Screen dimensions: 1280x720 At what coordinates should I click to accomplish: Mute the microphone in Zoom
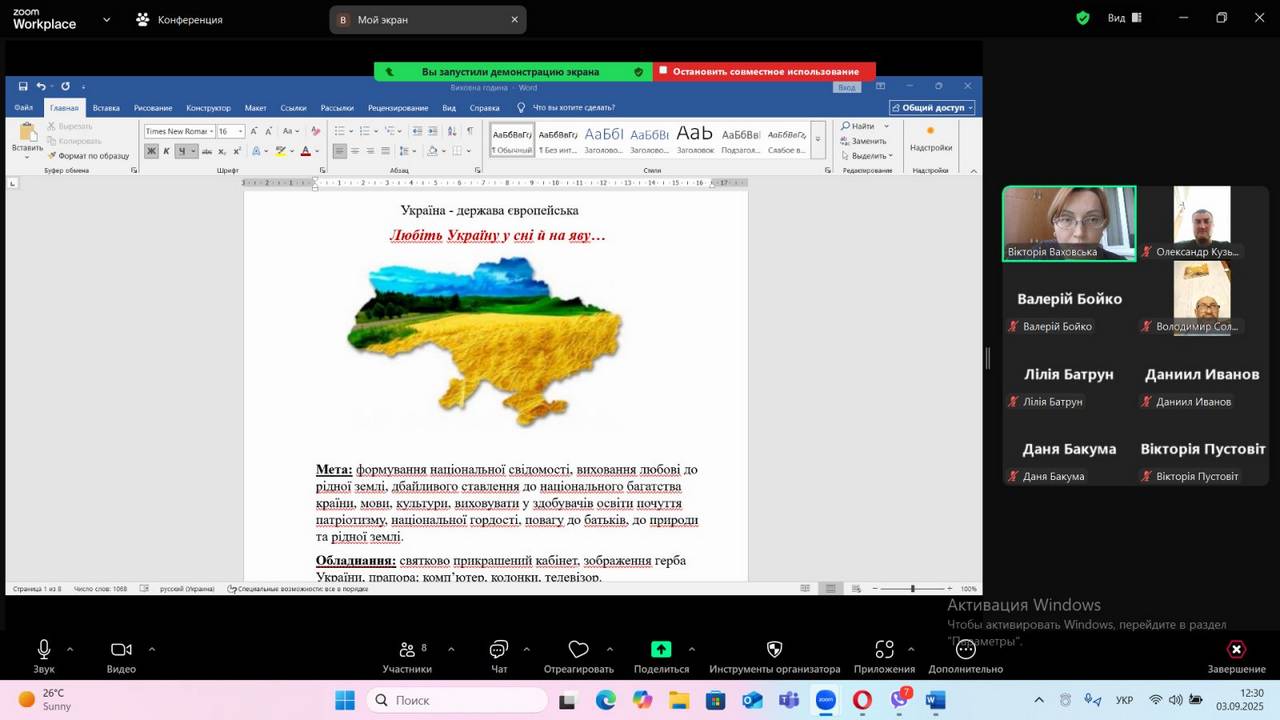(x=44, y=650)
